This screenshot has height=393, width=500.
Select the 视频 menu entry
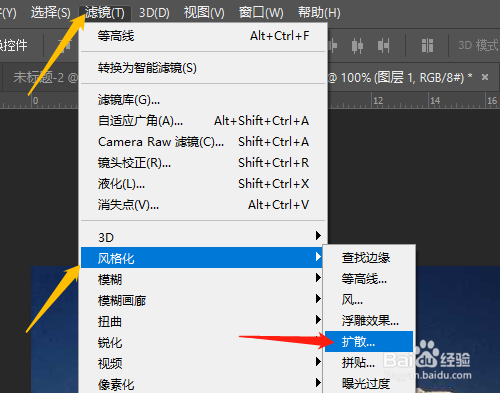point(202,363)
